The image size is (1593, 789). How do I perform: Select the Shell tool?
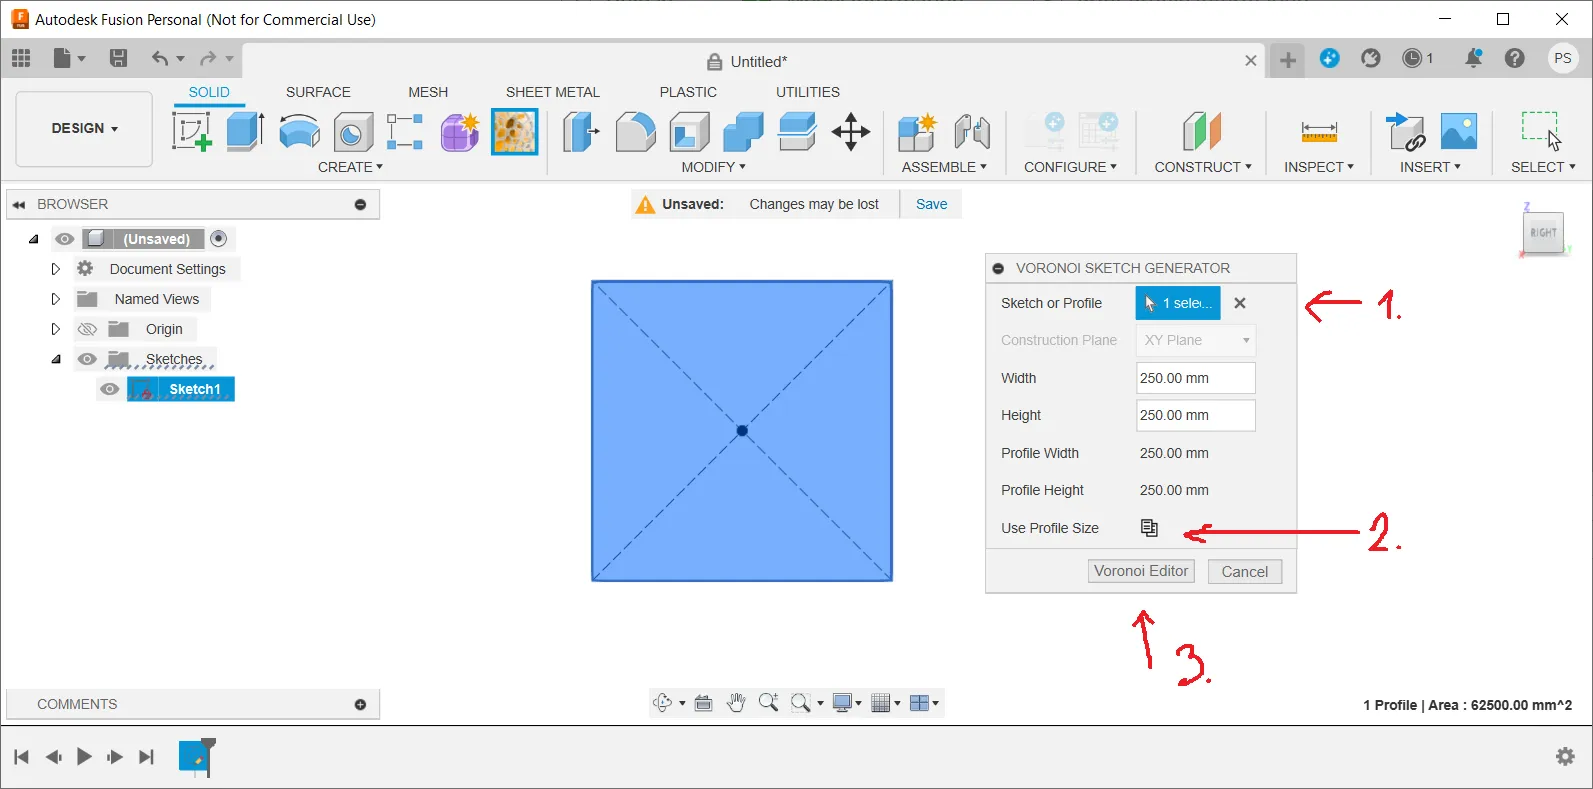(689, 131)
